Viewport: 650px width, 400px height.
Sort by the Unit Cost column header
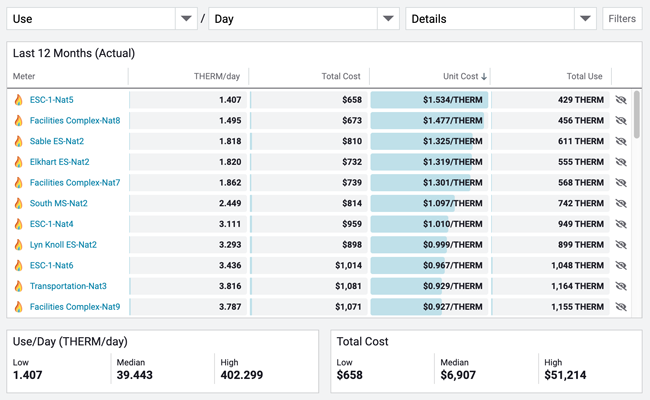click(460, 76)
